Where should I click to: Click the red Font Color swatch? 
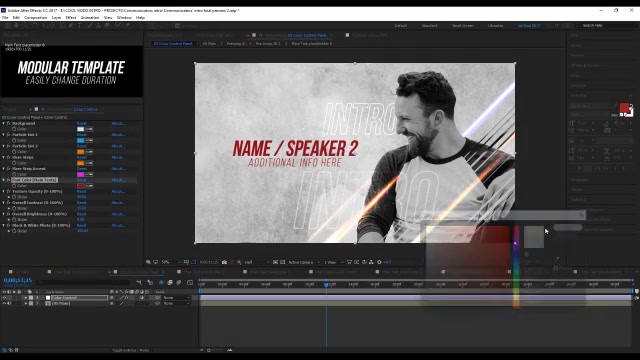[81, 186]
